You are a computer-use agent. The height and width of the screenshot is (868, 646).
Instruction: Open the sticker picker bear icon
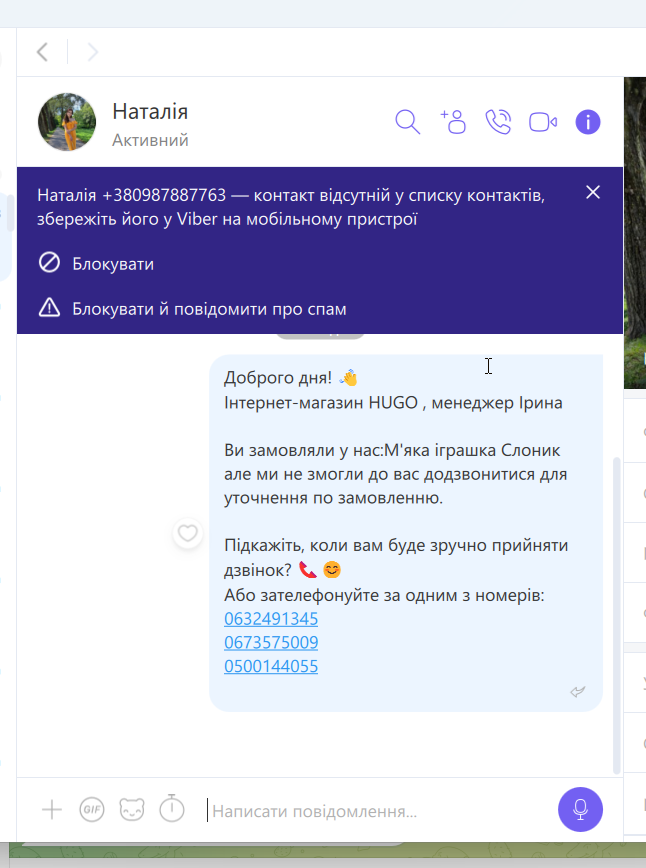pyautogui.click(x=132, y=810)
